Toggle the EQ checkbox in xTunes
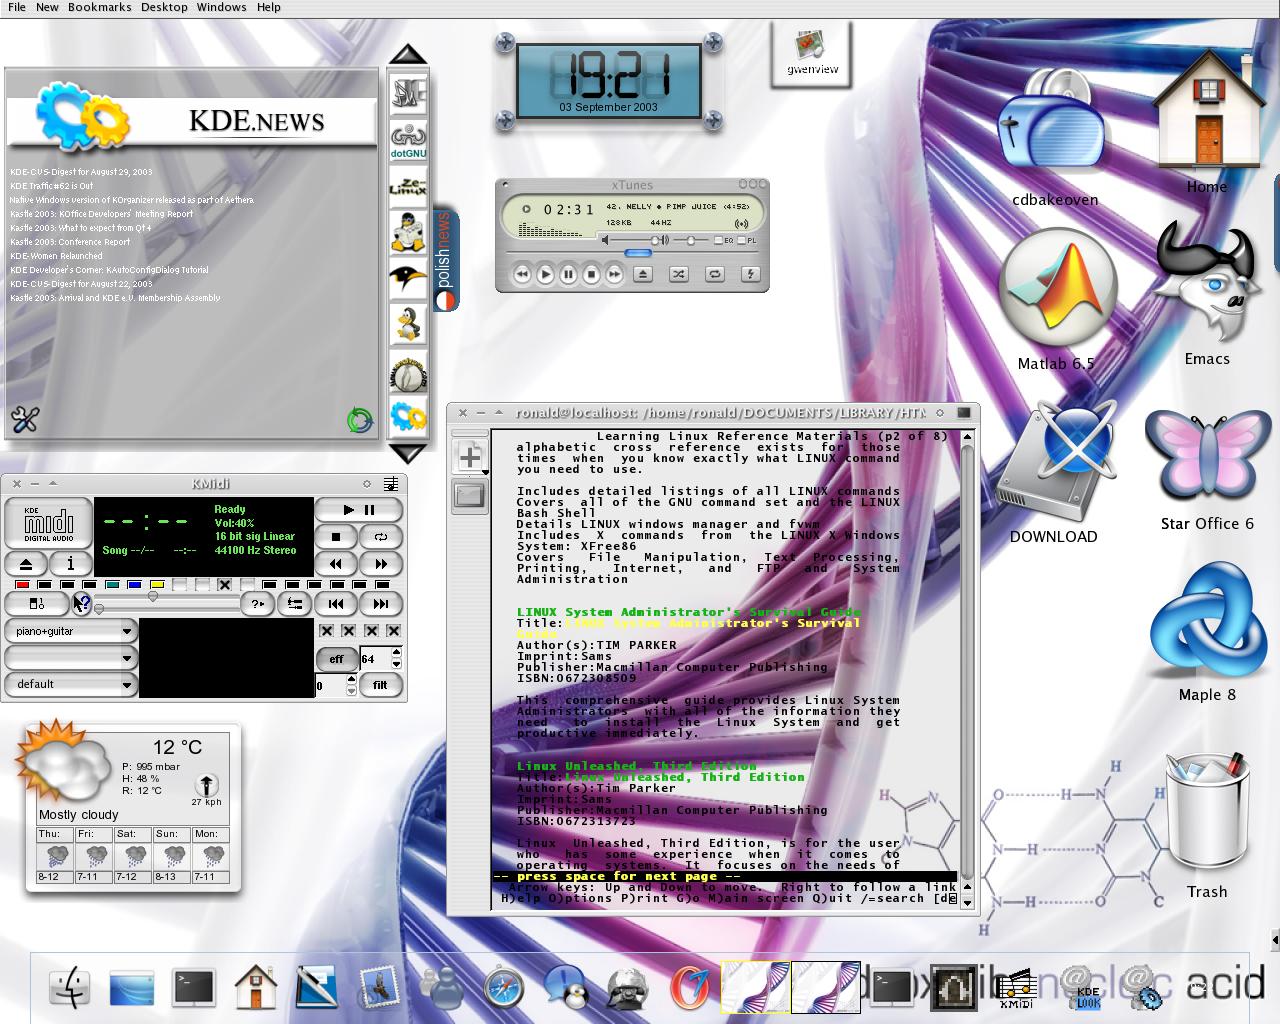The height and width of the screenshot is (1024, 1280). tap(718, 241)
